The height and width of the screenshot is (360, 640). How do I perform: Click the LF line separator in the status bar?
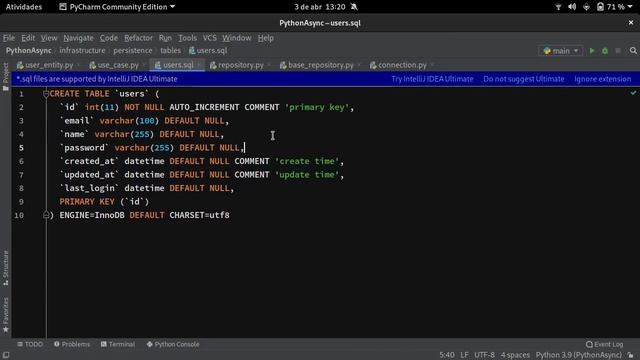tap(464, 355)
